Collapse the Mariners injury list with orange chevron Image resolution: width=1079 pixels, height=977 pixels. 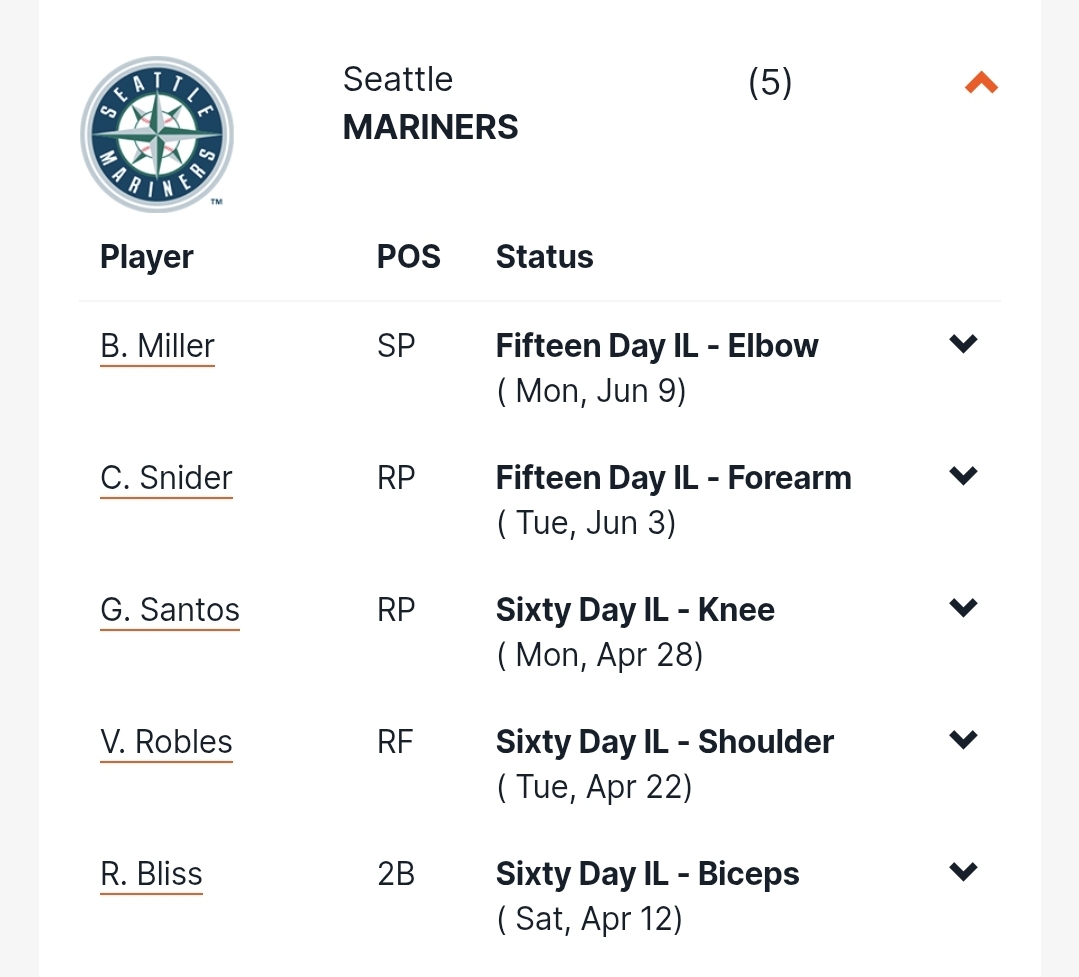[x=981, y=83]
